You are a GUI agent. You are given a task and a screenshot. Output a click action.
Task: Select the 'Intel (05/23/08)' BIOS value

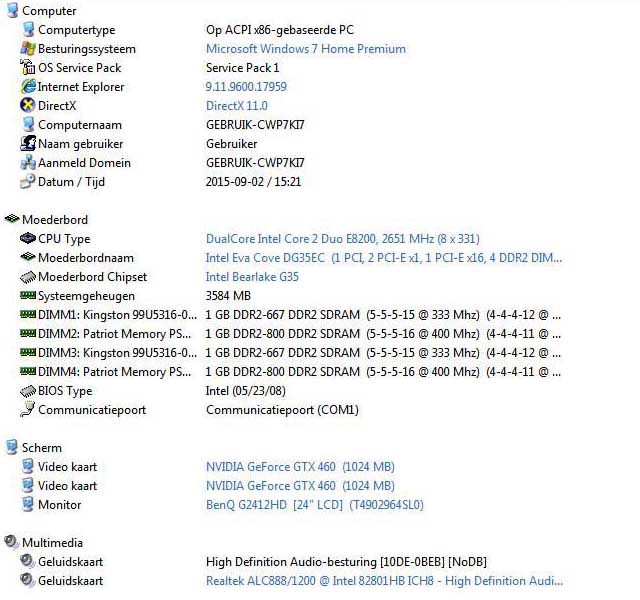[245, 391]
